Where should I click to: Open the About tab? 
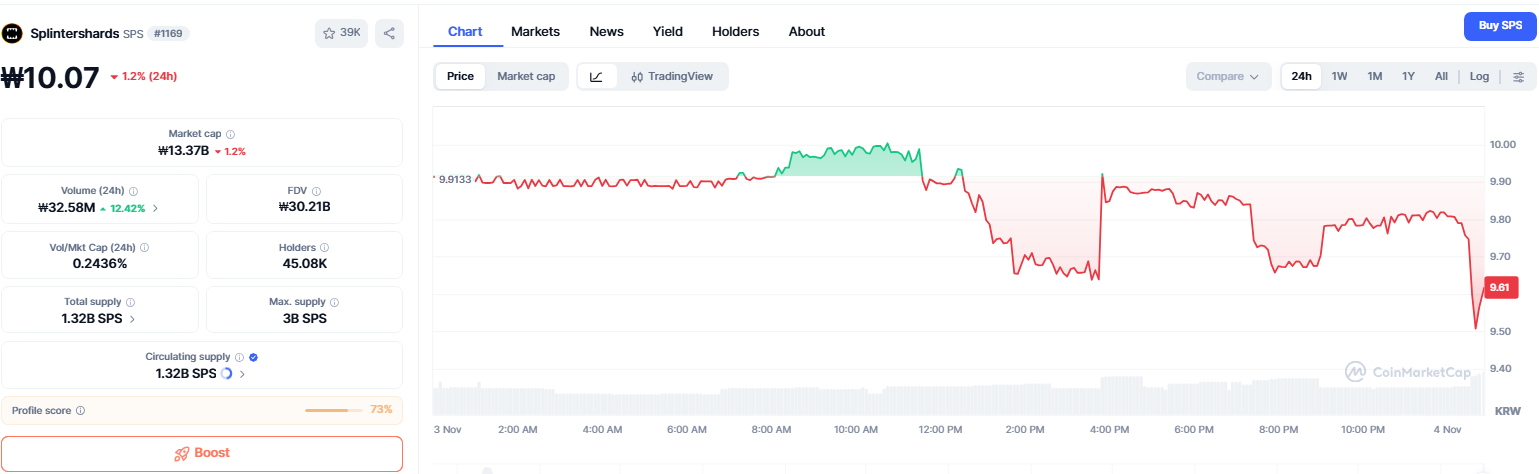click(x=806, y=32)
